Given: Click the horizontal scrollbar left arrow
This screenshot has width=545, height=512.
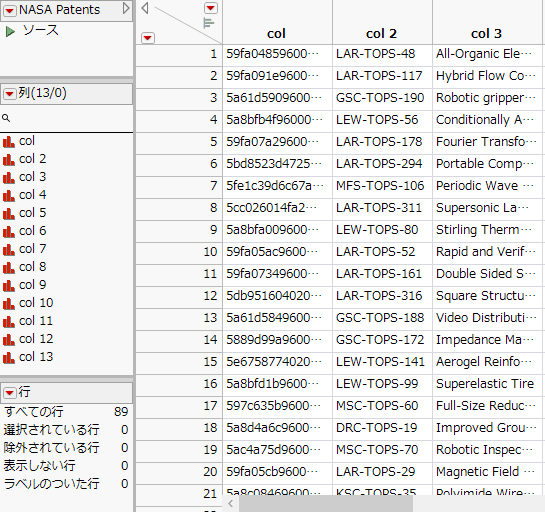Looking at the screenshot, I should click(230, 503).
